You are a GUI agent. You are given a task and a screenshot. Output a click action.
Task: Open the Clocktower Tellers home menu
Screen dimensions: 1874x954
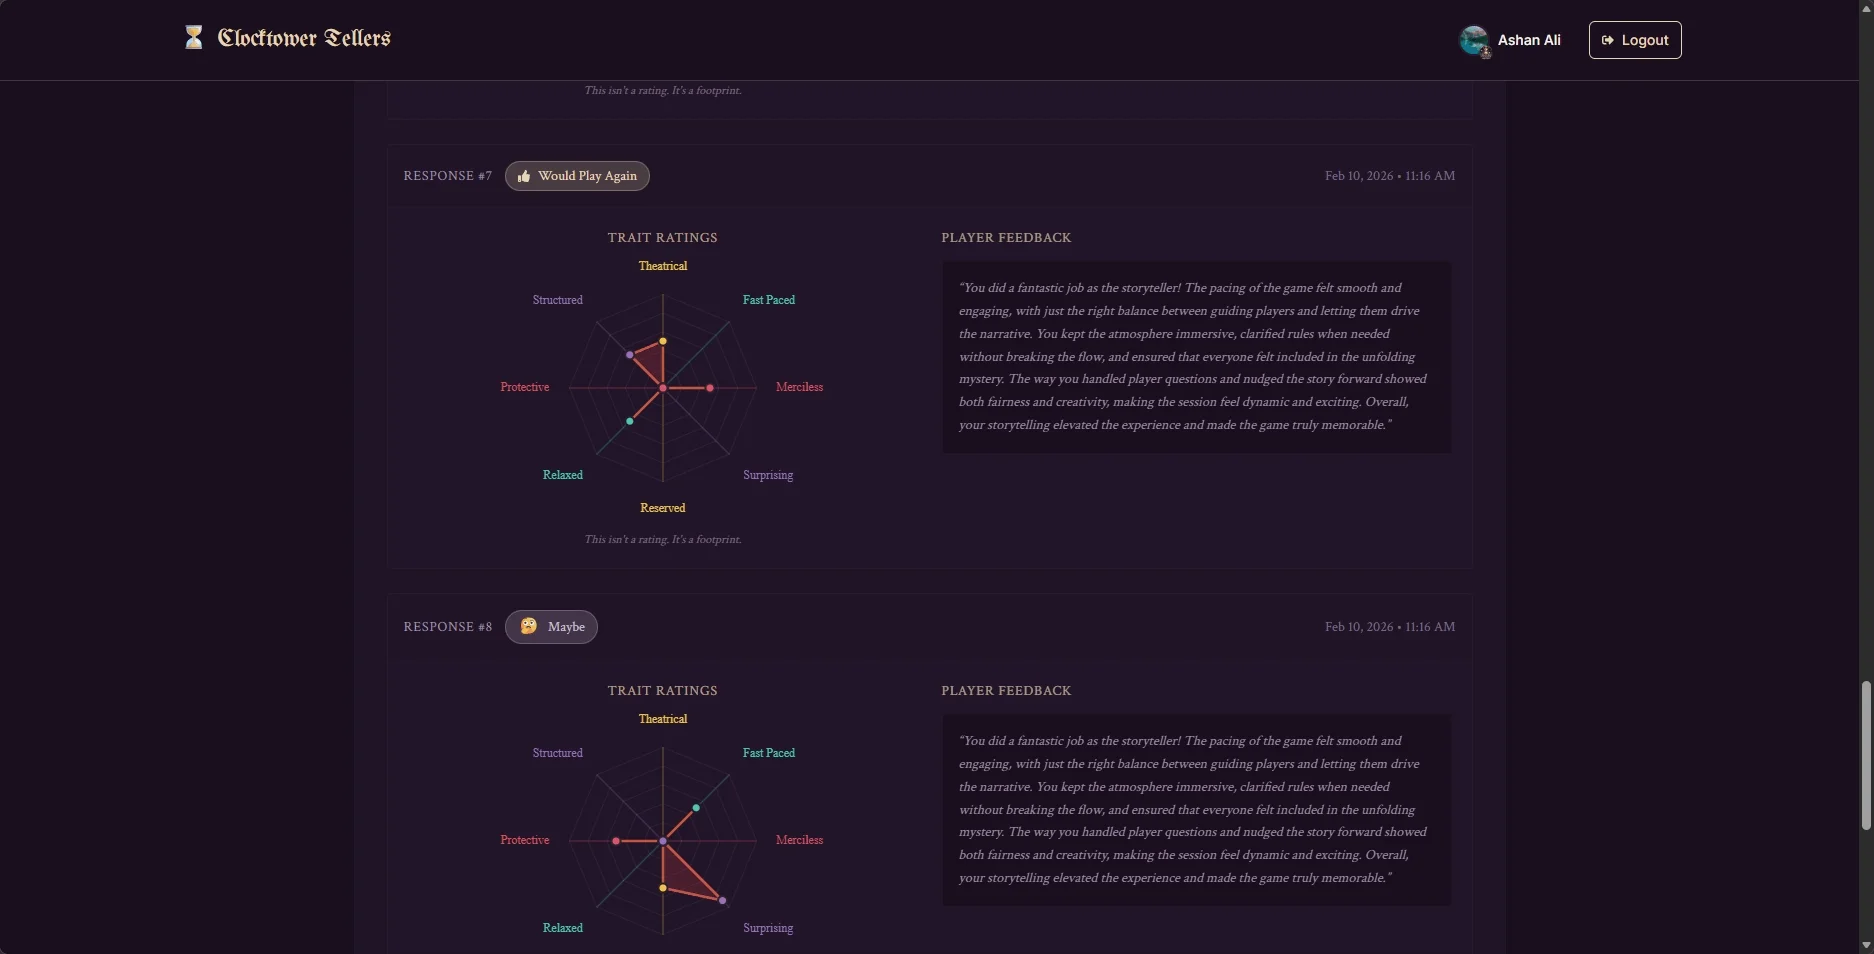coord(287,38)
